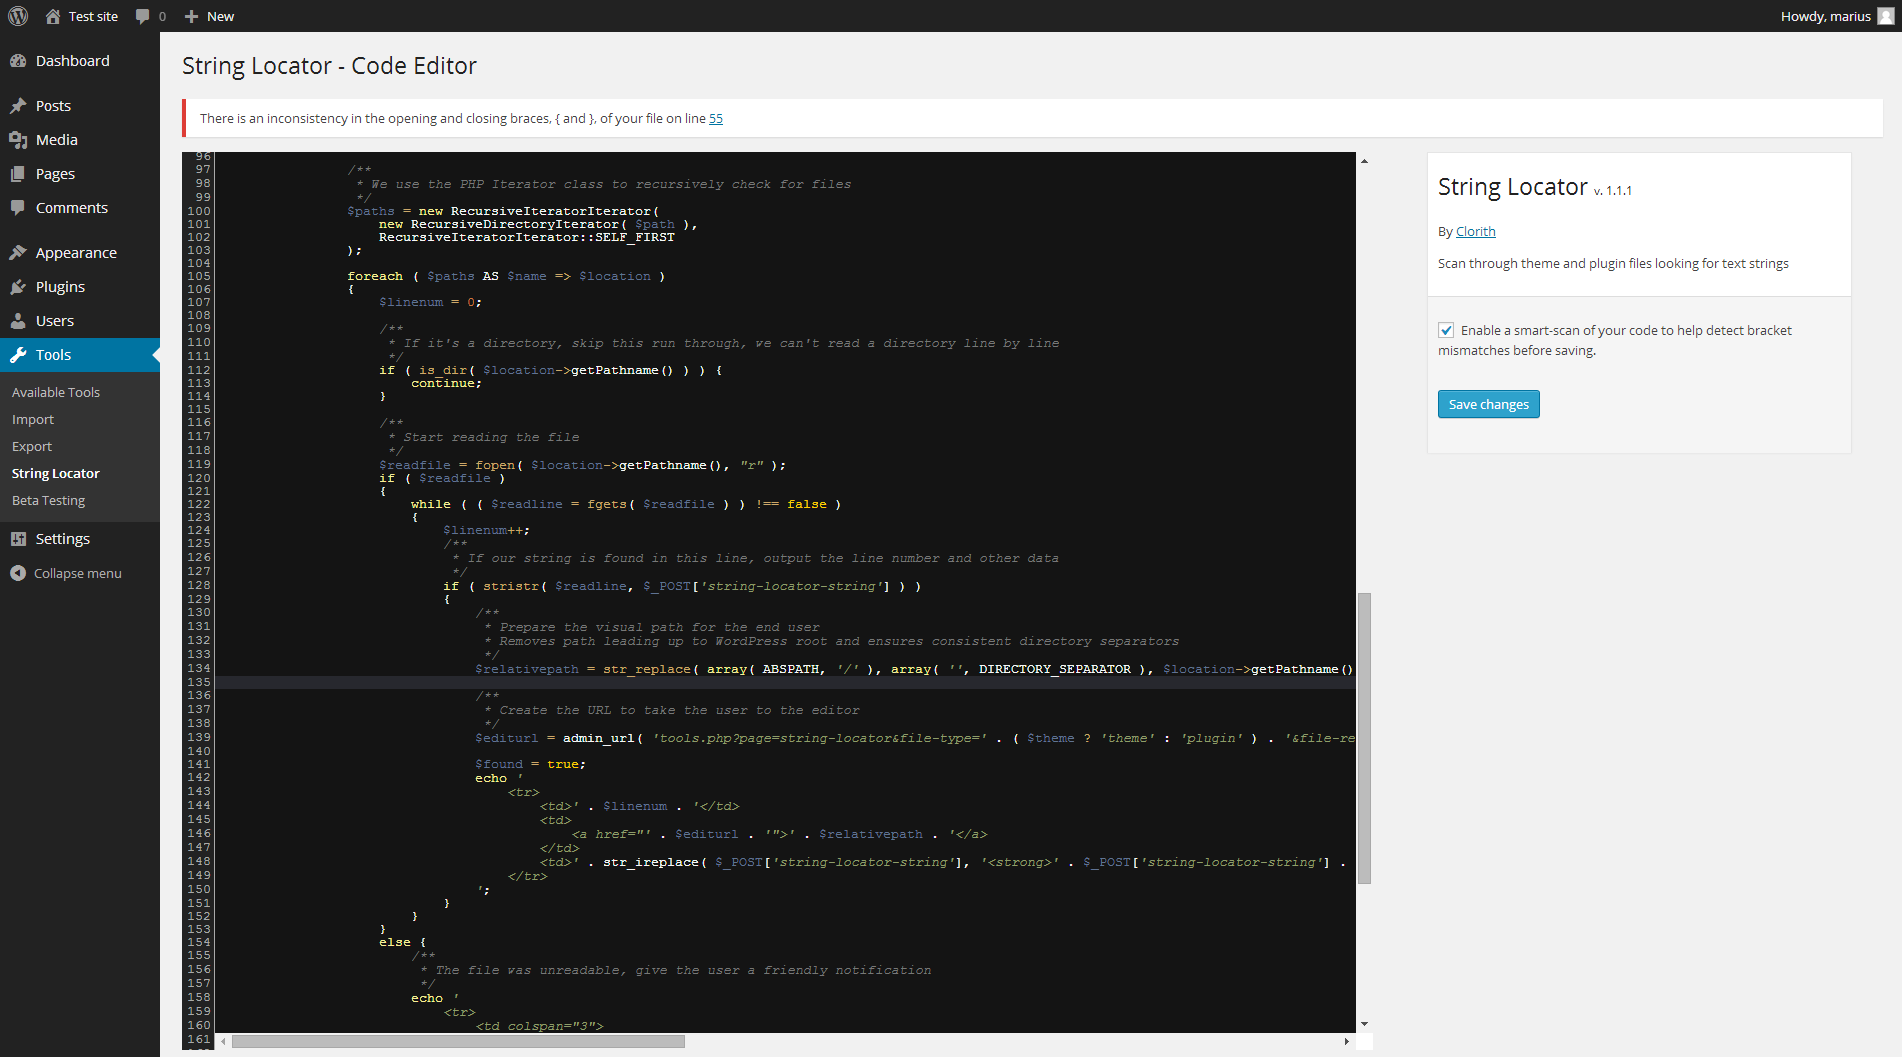Click the Media library icon
The height and width of the screenshot is (1057, 1902).
(18, 140)
